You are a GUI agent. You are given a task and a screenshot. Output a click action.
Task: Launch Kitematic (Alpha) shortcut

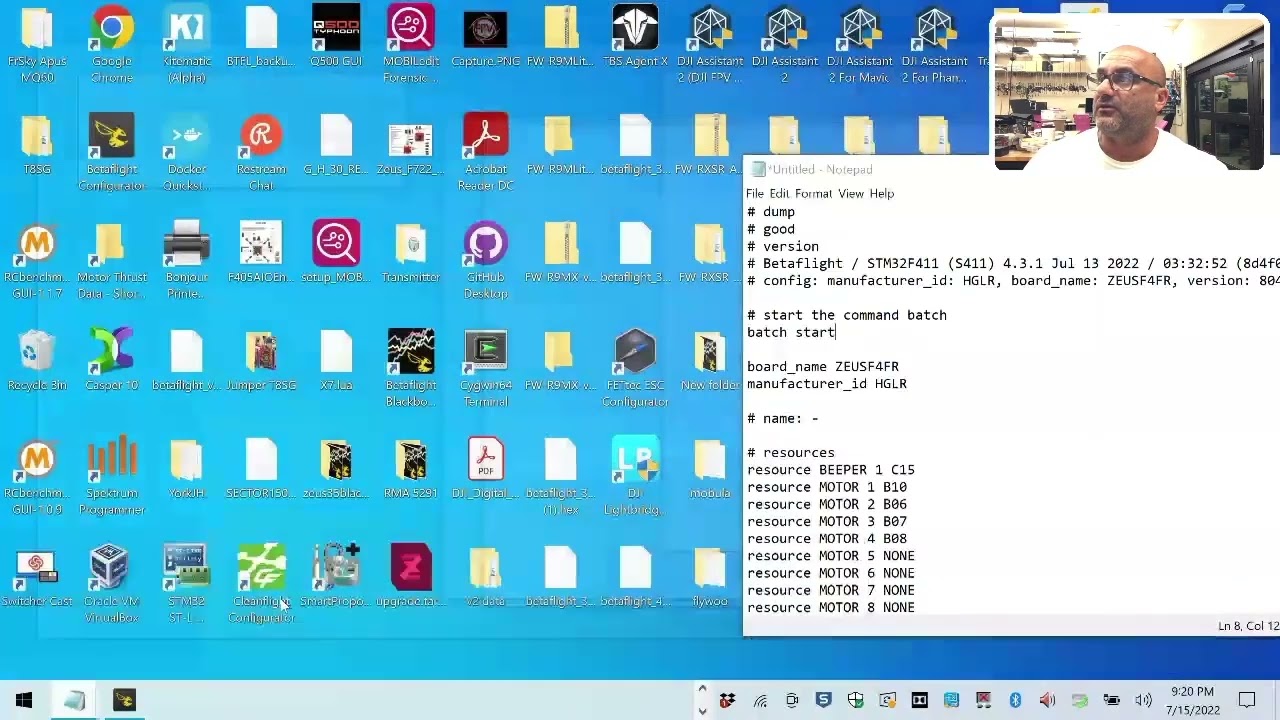coord(187,42)
